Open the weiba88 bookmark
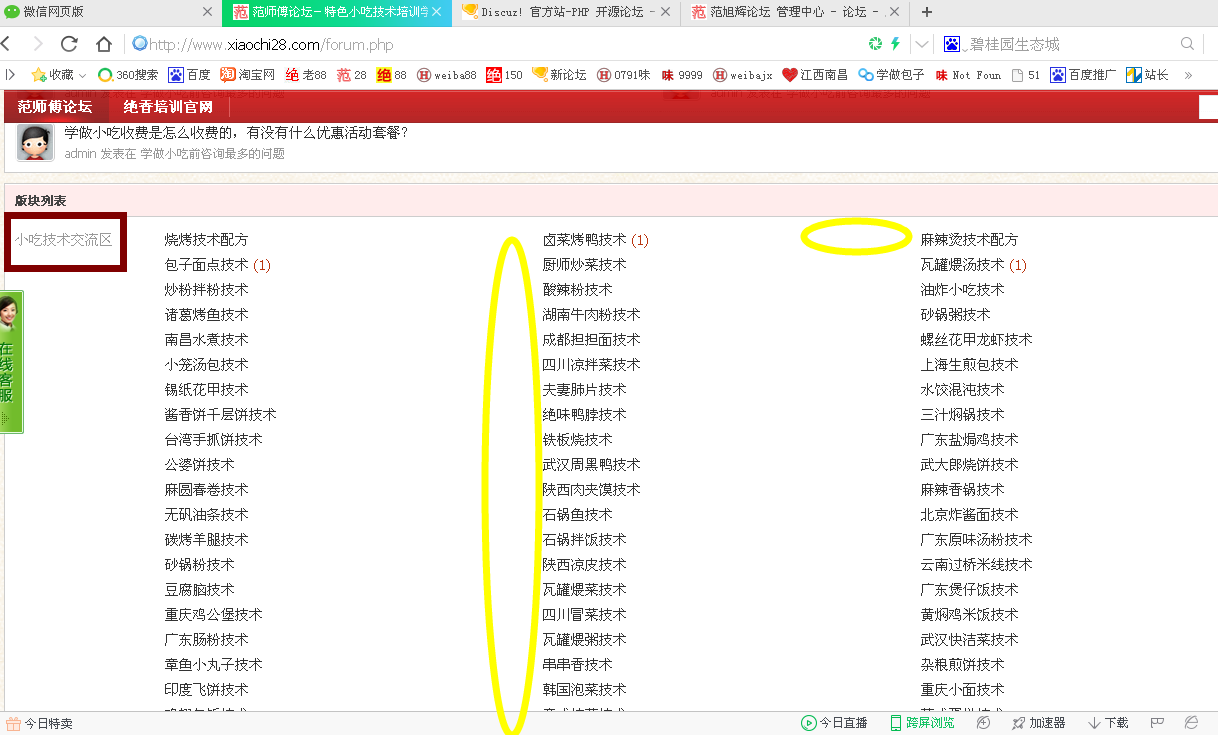Screen dimensions: 1218x735 tap(446, 75)
